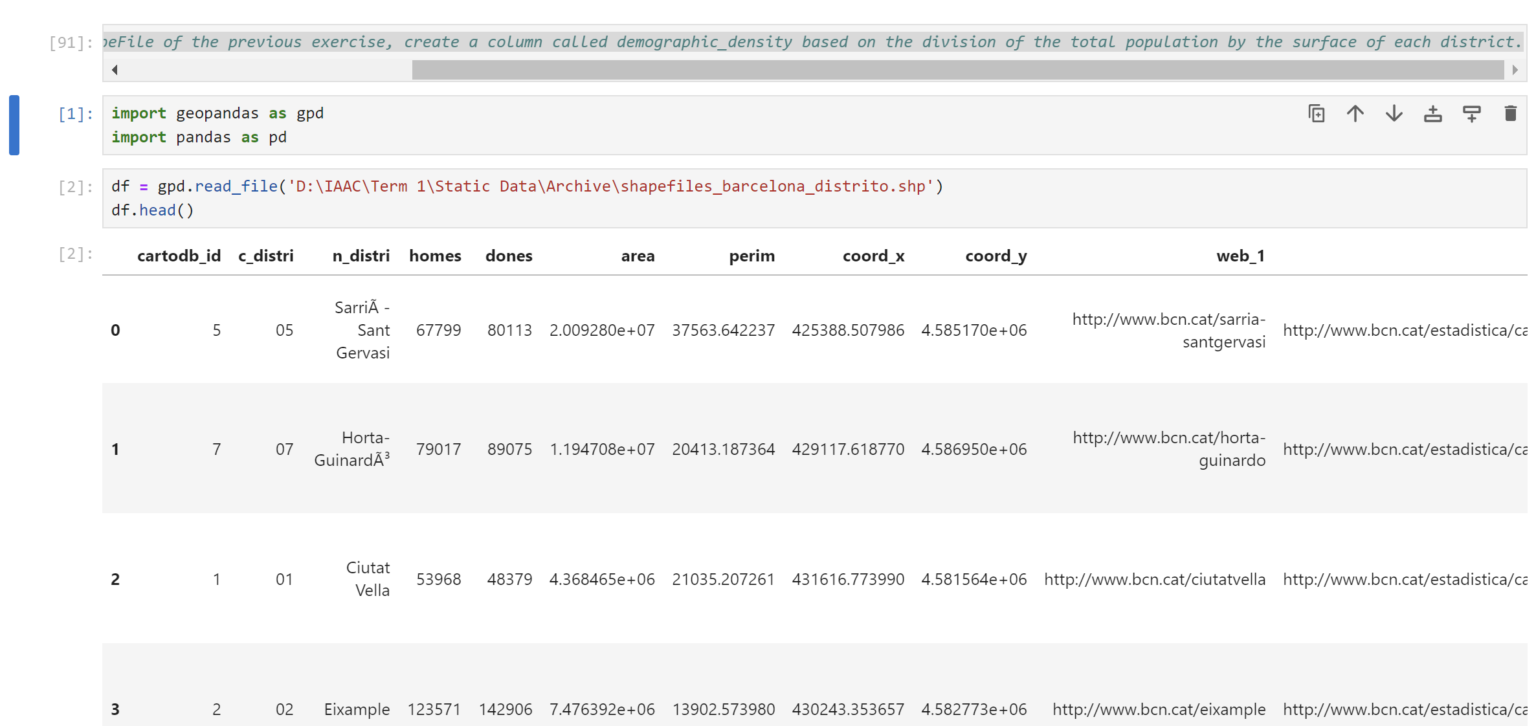Move the selected cell down
This screenshot has height=726, width=1536.
pos(1394,114)
